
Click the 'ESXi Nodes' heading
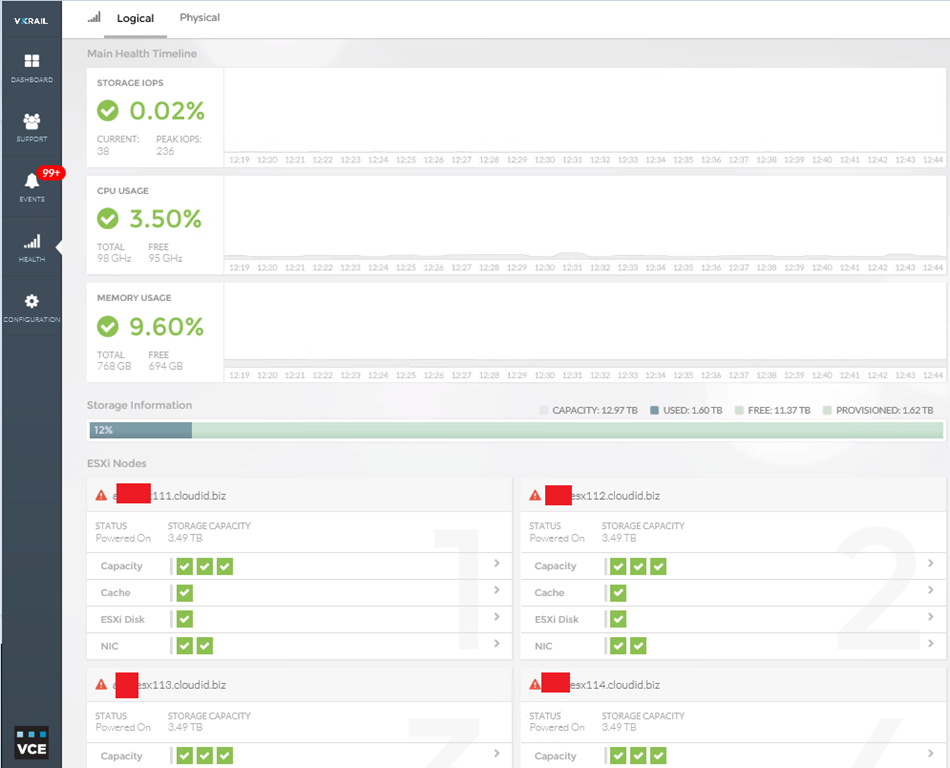point(116,463)
